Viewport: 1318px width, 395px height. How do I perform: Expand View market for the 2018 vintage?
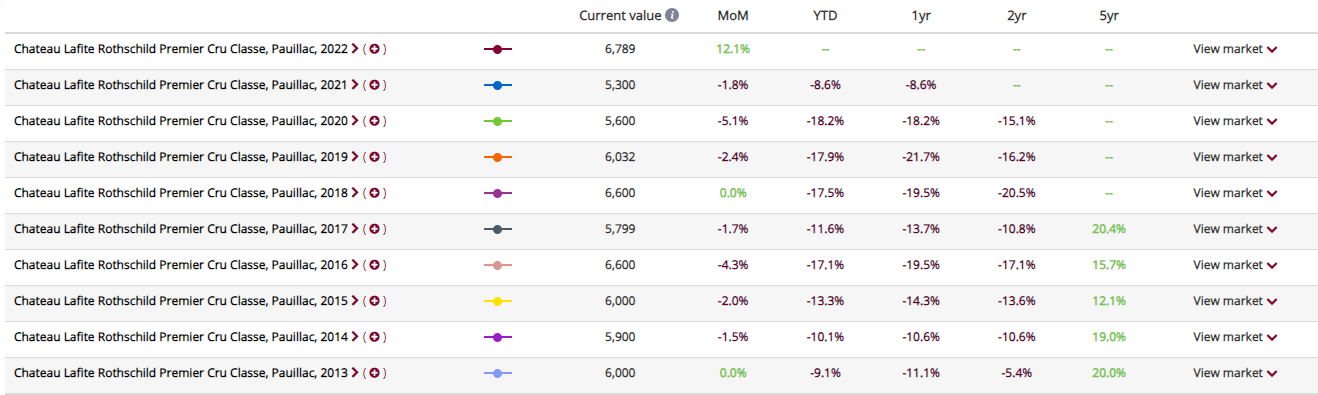[x=1235, y=193]
